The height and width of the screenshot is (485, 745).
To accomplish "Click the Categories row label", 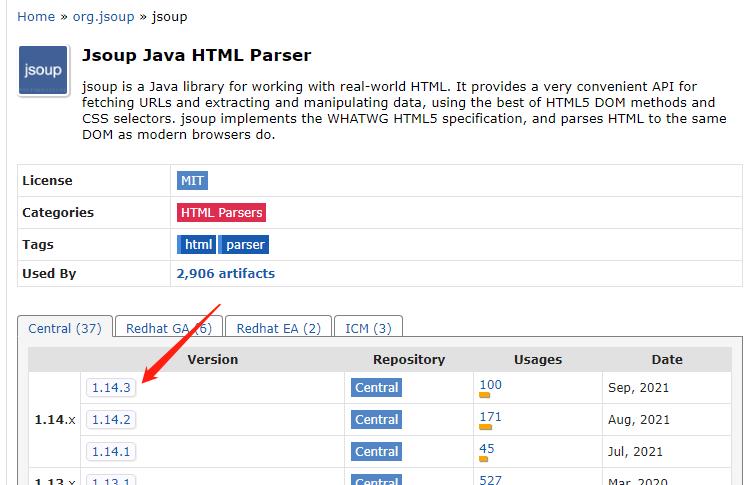I will 58,212.
